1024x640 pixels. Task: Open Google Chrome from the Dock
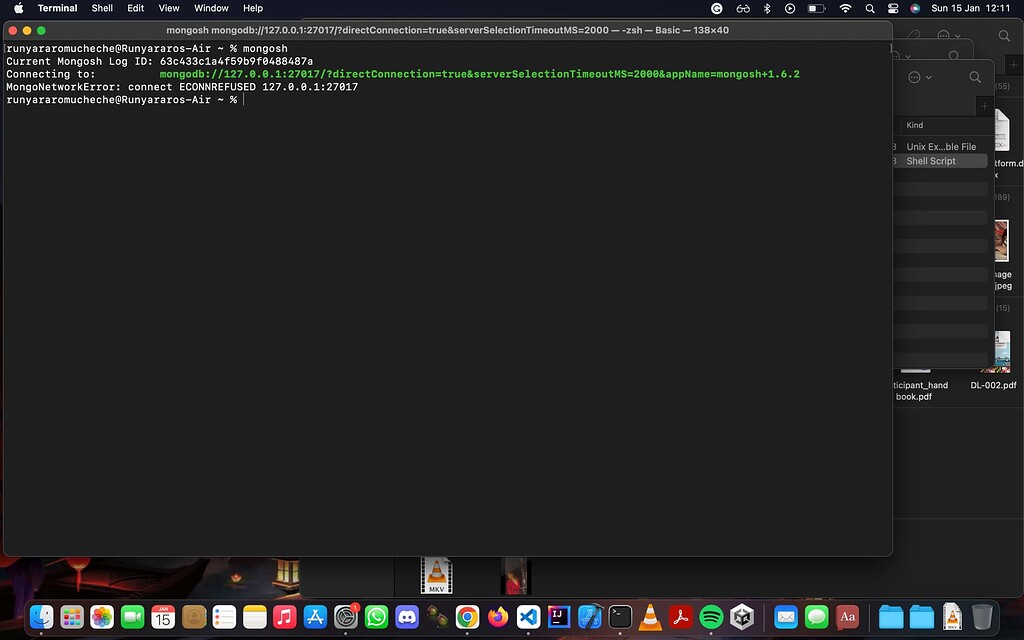point(466,617)
